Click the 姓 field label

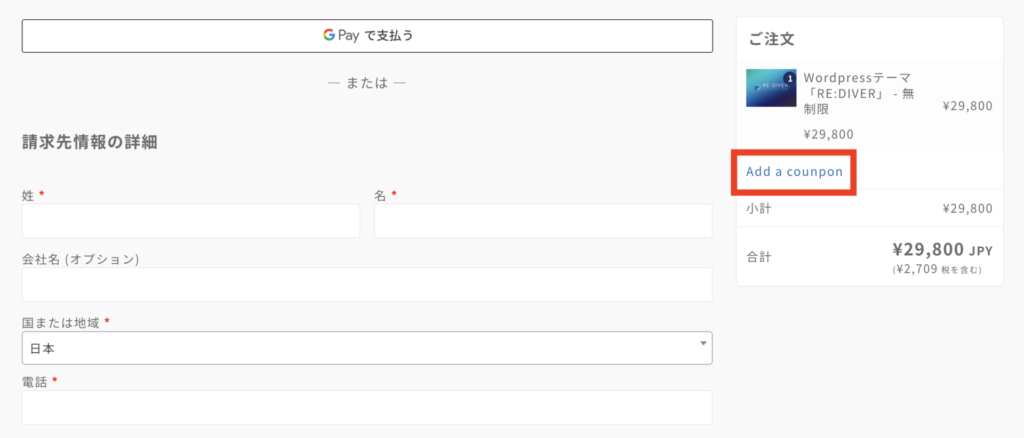point(28,195)
